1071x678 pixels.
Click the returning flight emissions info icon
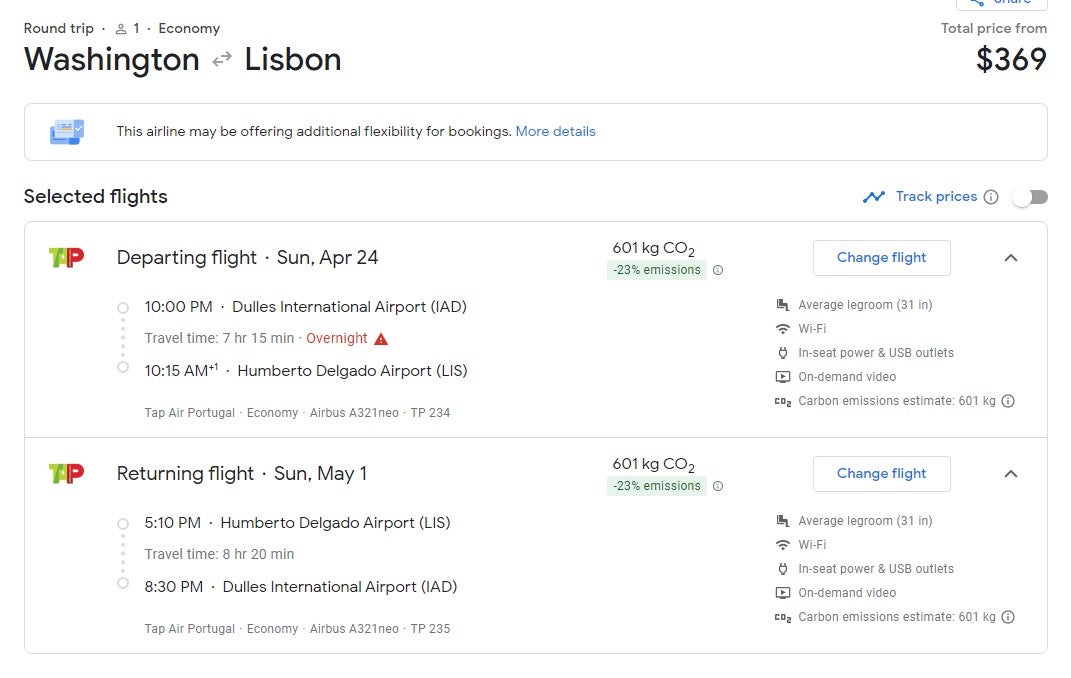click(x=718, y=486)
